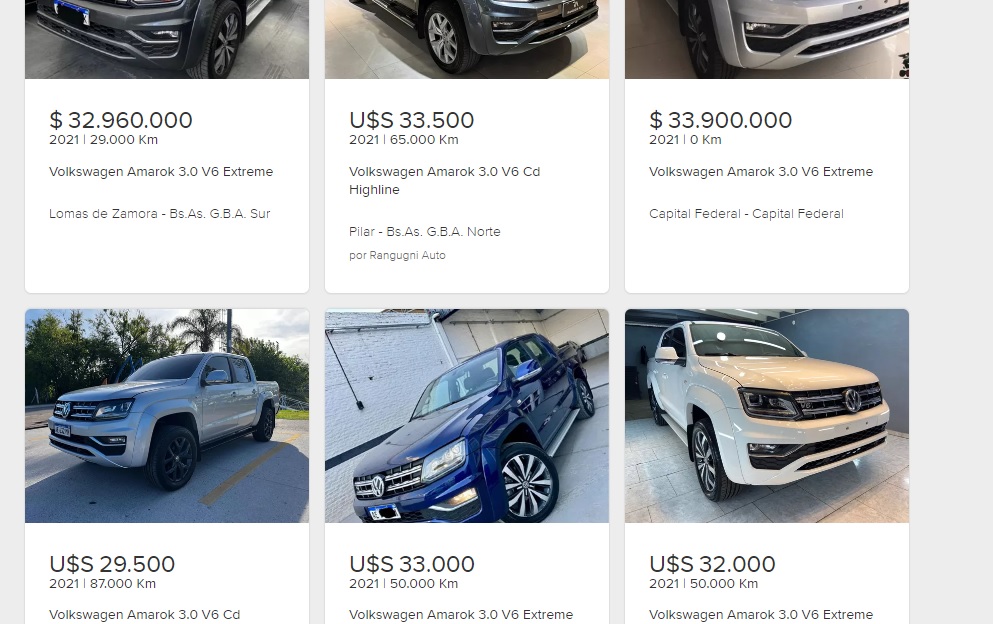Select the U$S 32.000 listing price
Viewport: 993px width, 624px height.
click(712, 564)
